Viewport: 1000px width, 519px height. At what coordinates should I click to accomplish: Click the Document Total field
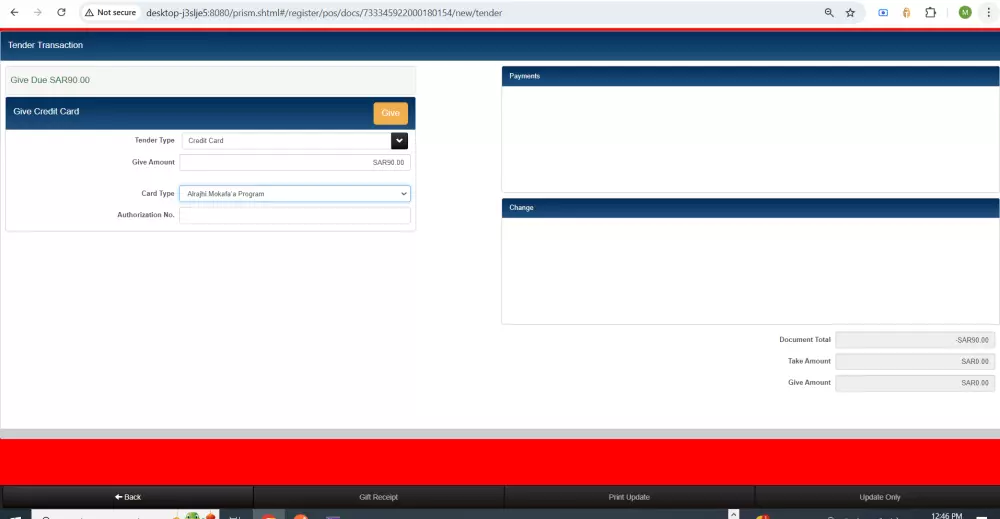pyautogui.click(x=915, y=340)
